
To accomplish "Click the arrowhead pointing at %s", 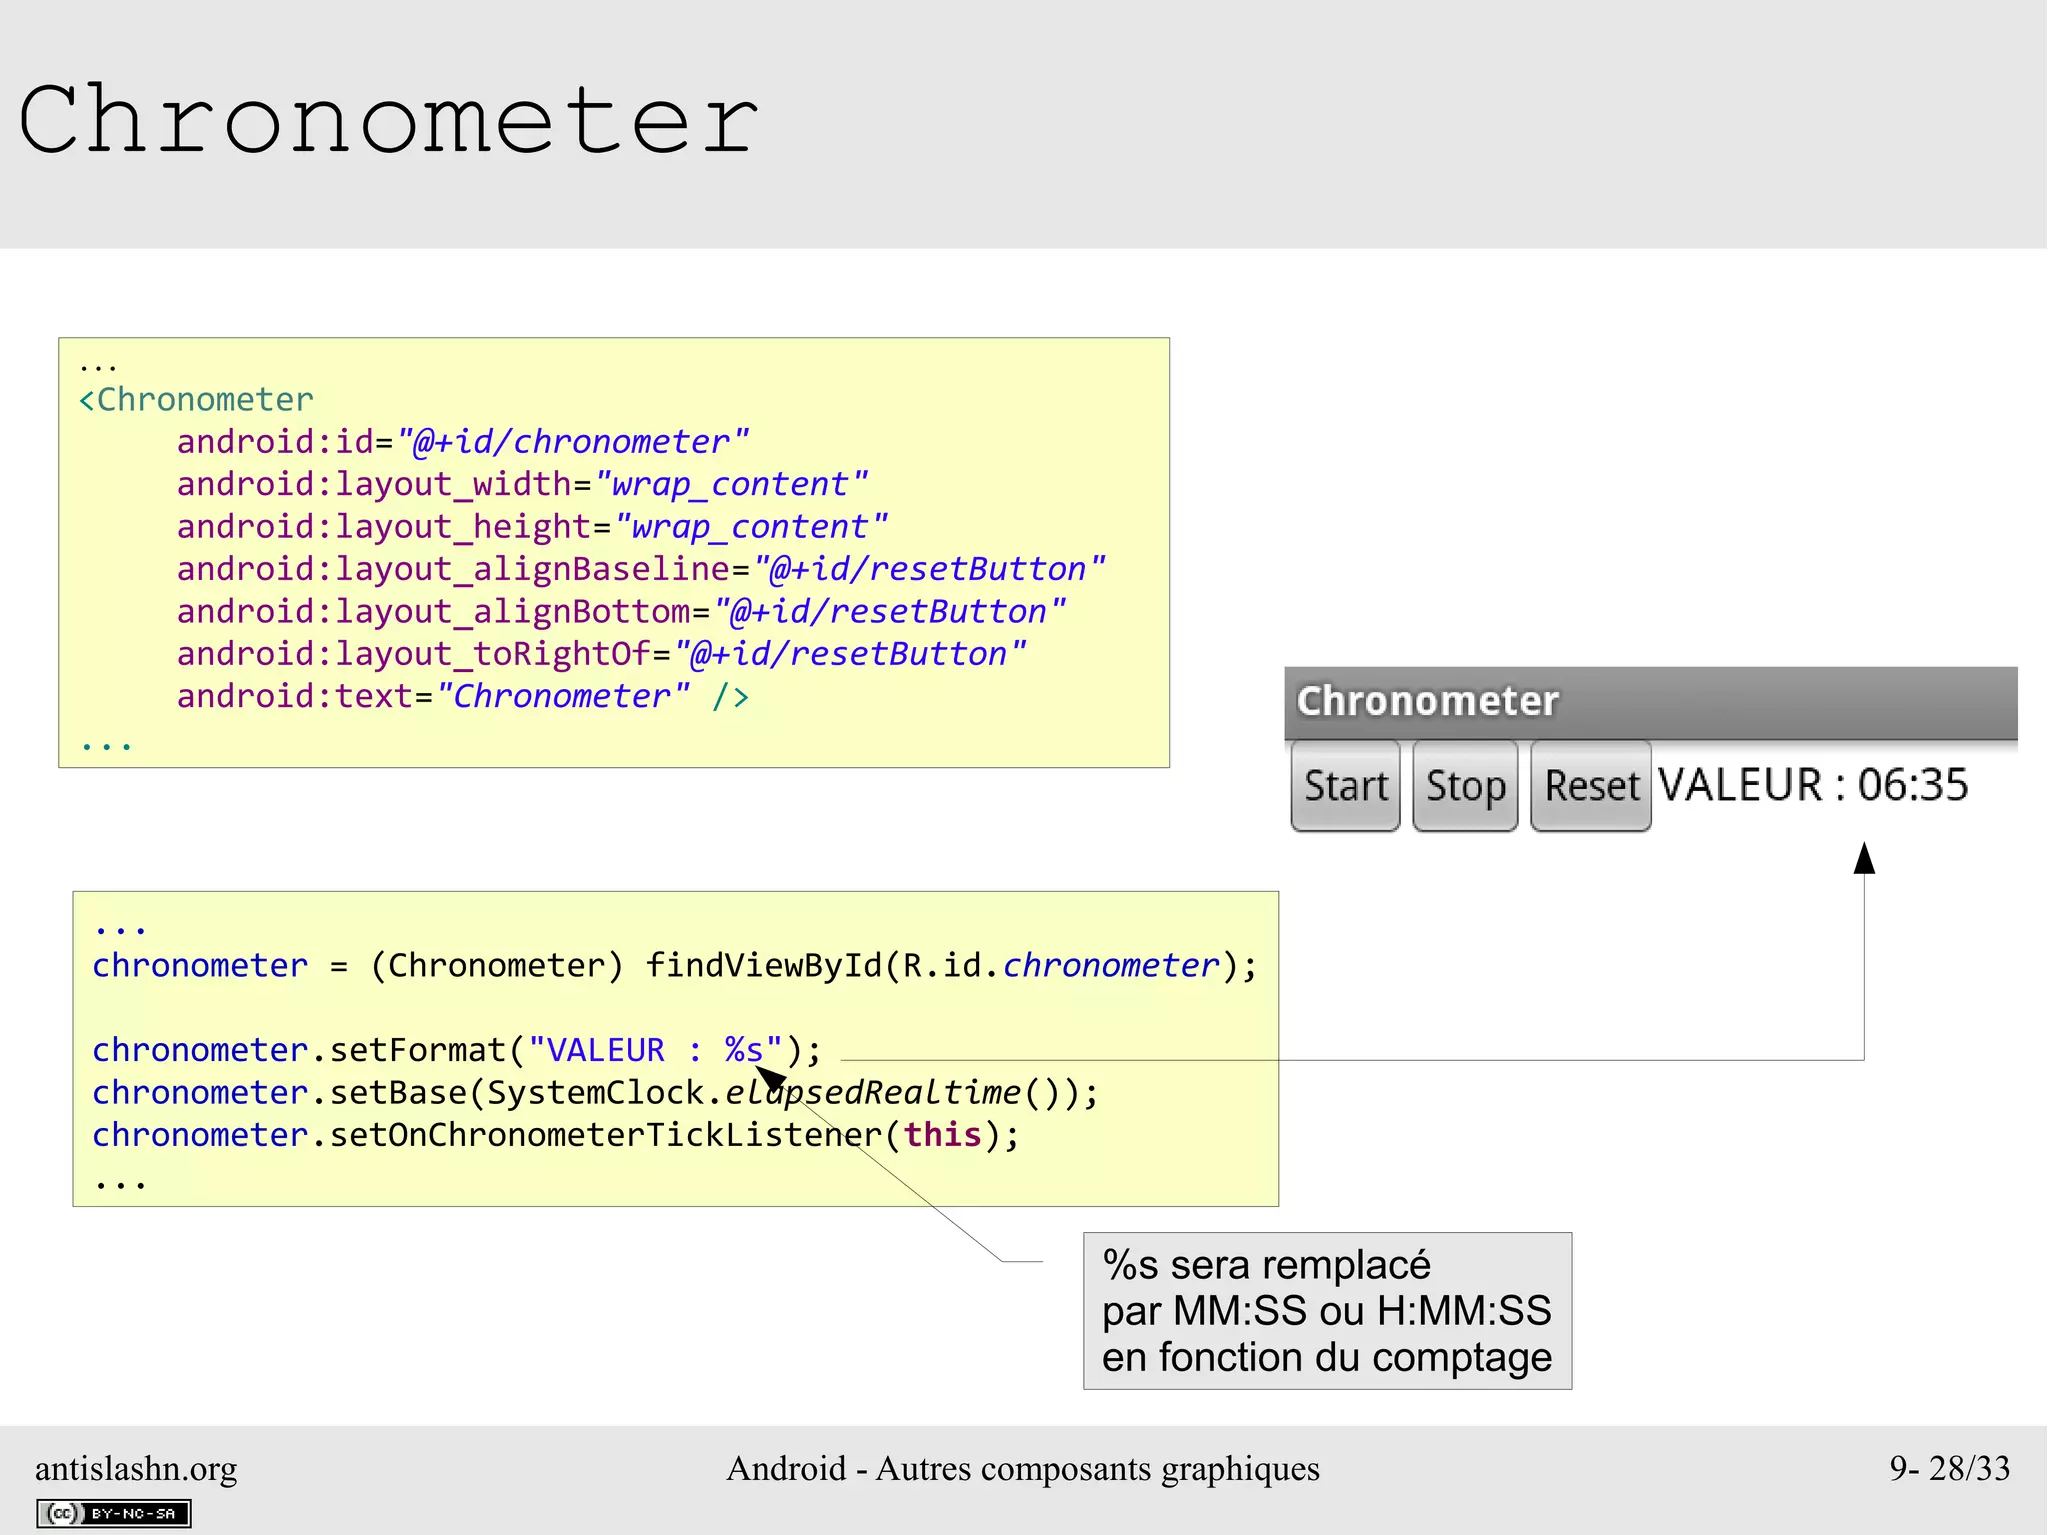I will click(x=768, y=1078).
